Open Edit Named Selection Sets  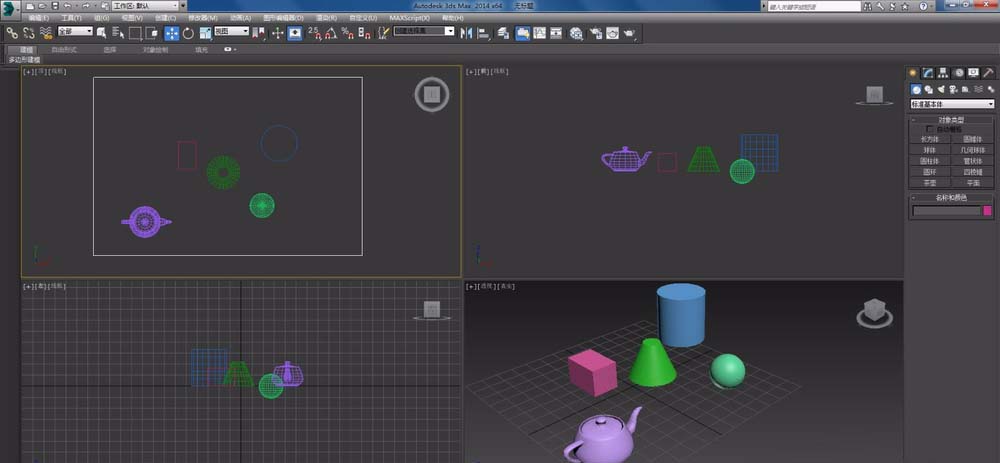click(383, 33)
